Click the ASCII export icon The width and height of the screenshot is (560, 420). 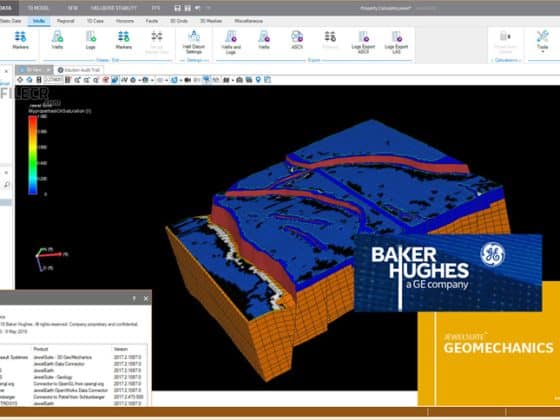tap(297, 40)
